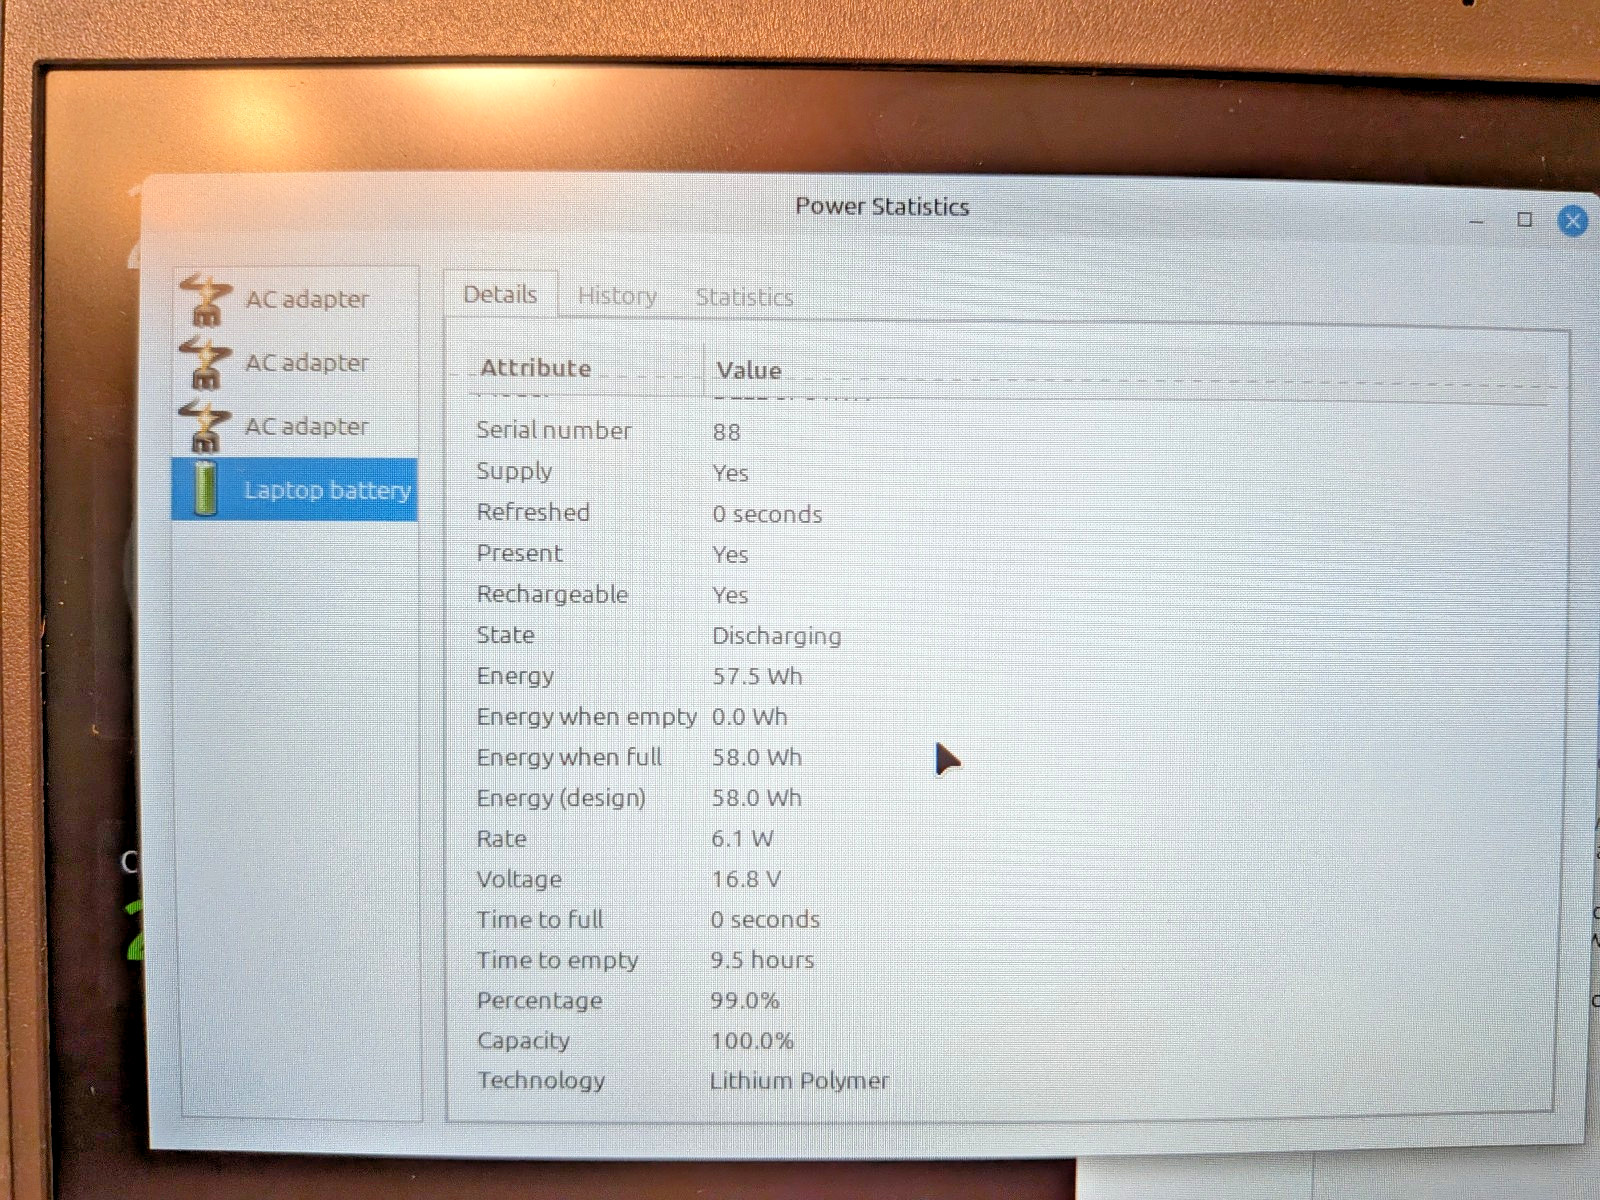Select the Lithium Polymer technology value
Image resolution: width=1600 pixels, height=1200 pixels.
click(x=799, y=1081)
